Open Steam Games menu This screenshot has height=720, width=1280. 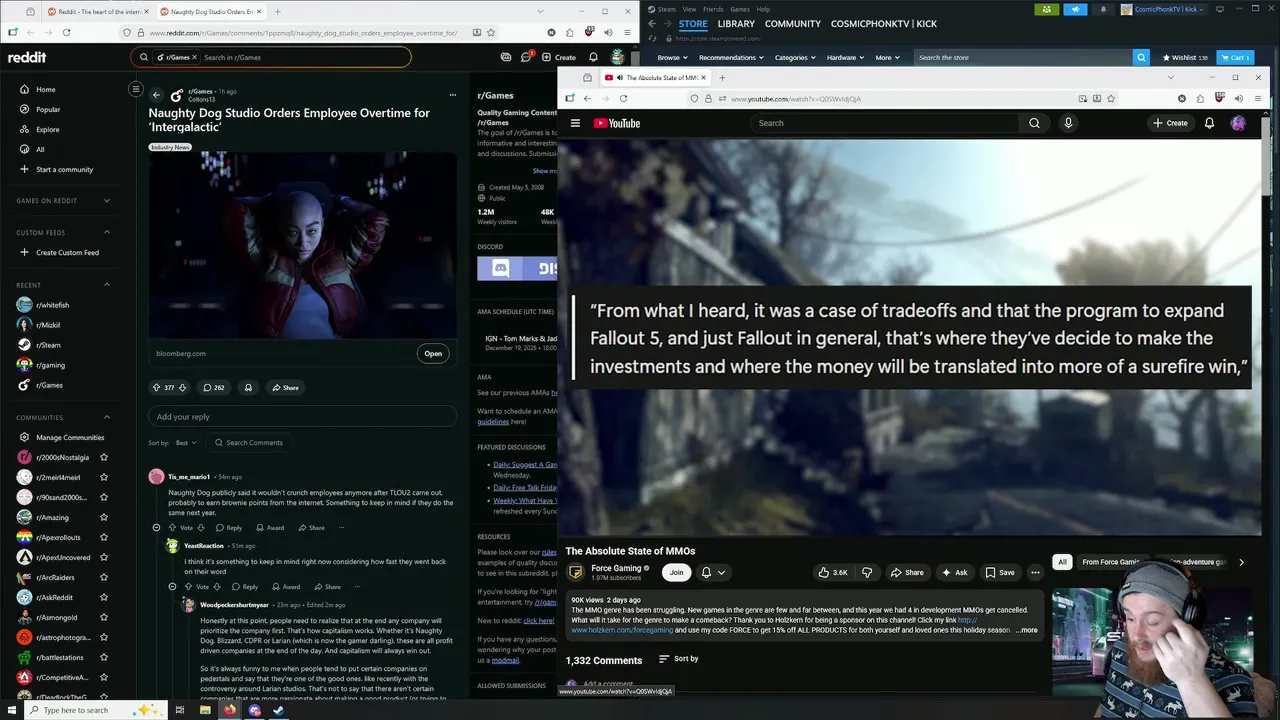click(x=740, y=9)
